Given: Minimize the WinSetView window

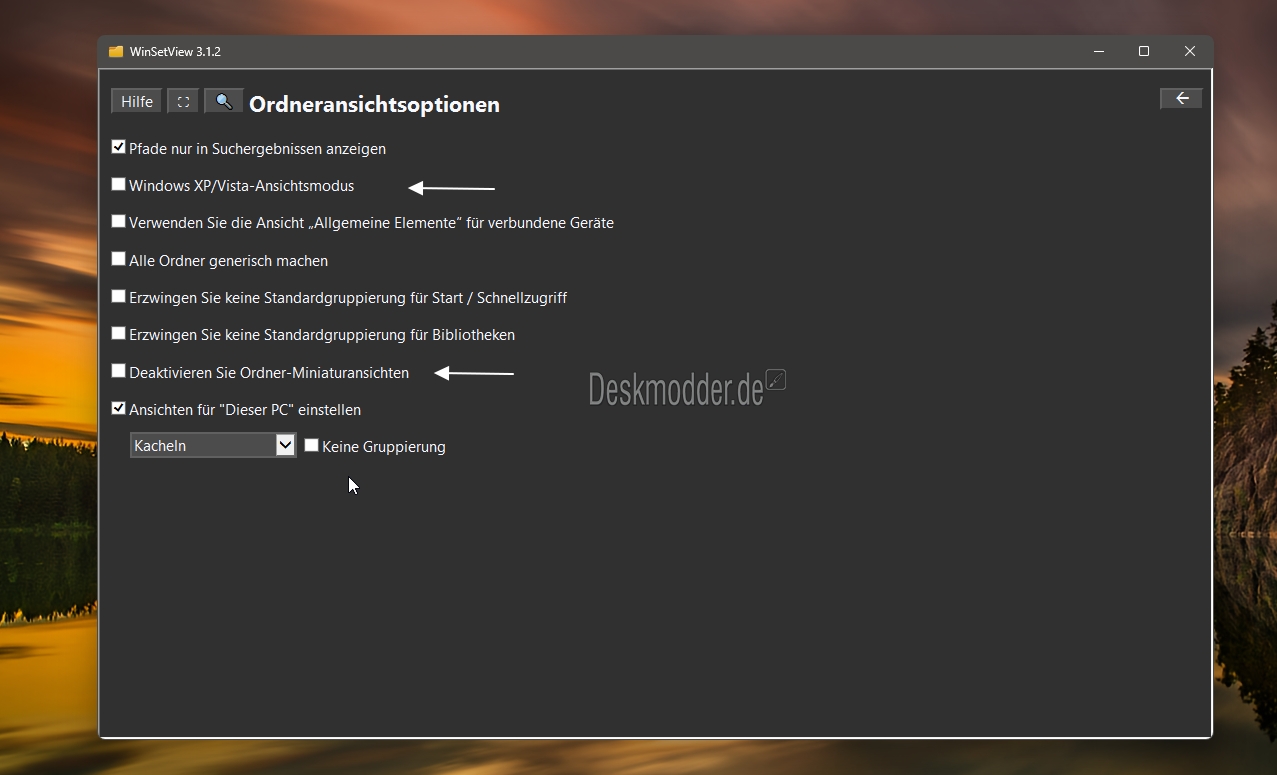Looking at the screenshot, I should pyautogui.click(x=1098, y=52).
